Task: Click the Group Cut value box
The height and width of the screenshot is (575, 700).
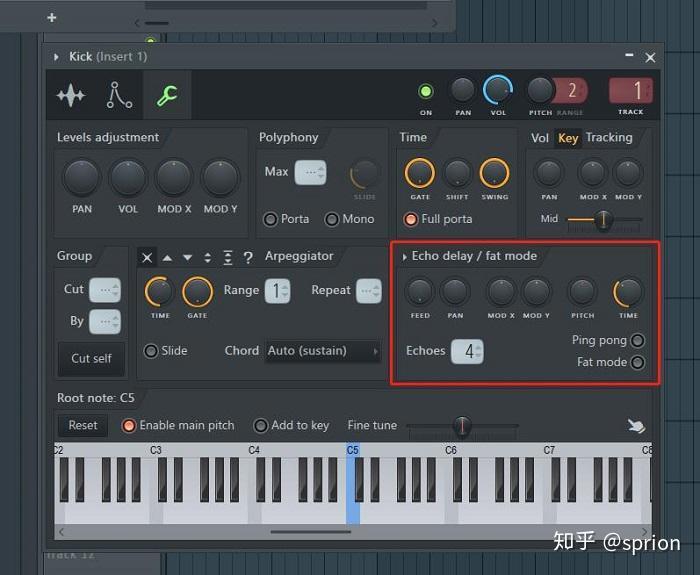Action: click(x=105, y=290)
